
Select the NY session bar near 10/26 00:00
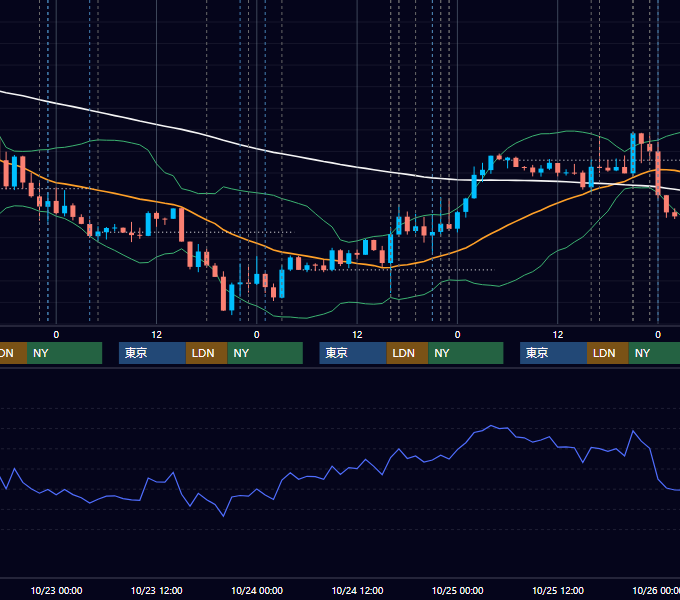pos(654,353)
